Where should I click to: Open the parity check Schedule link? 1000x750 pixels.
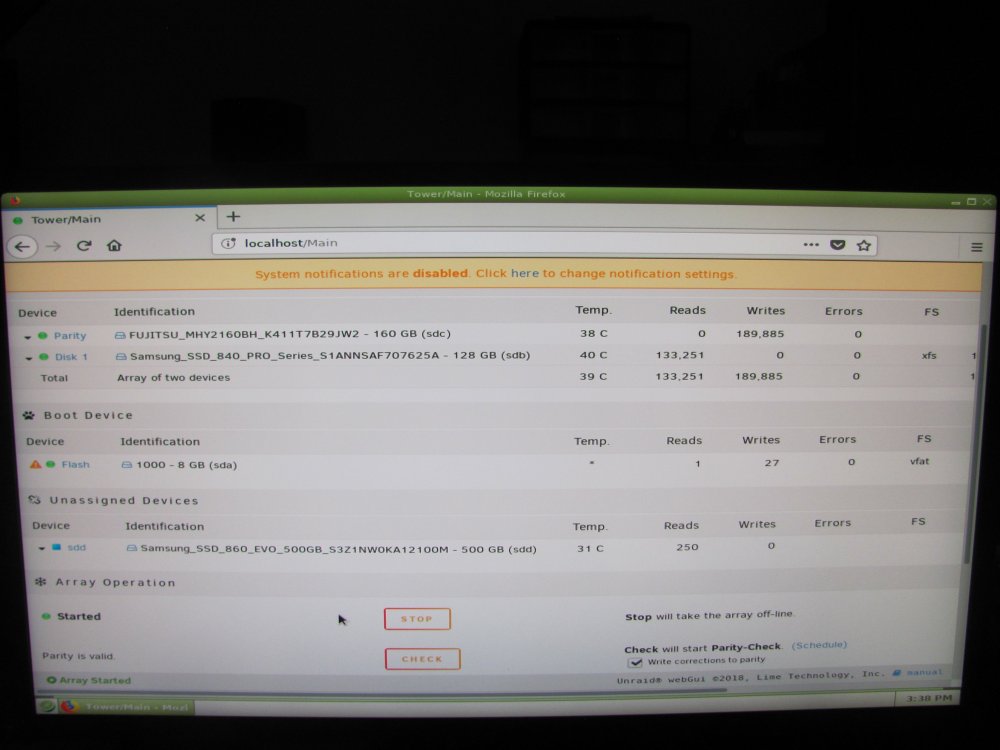point(819,645)
